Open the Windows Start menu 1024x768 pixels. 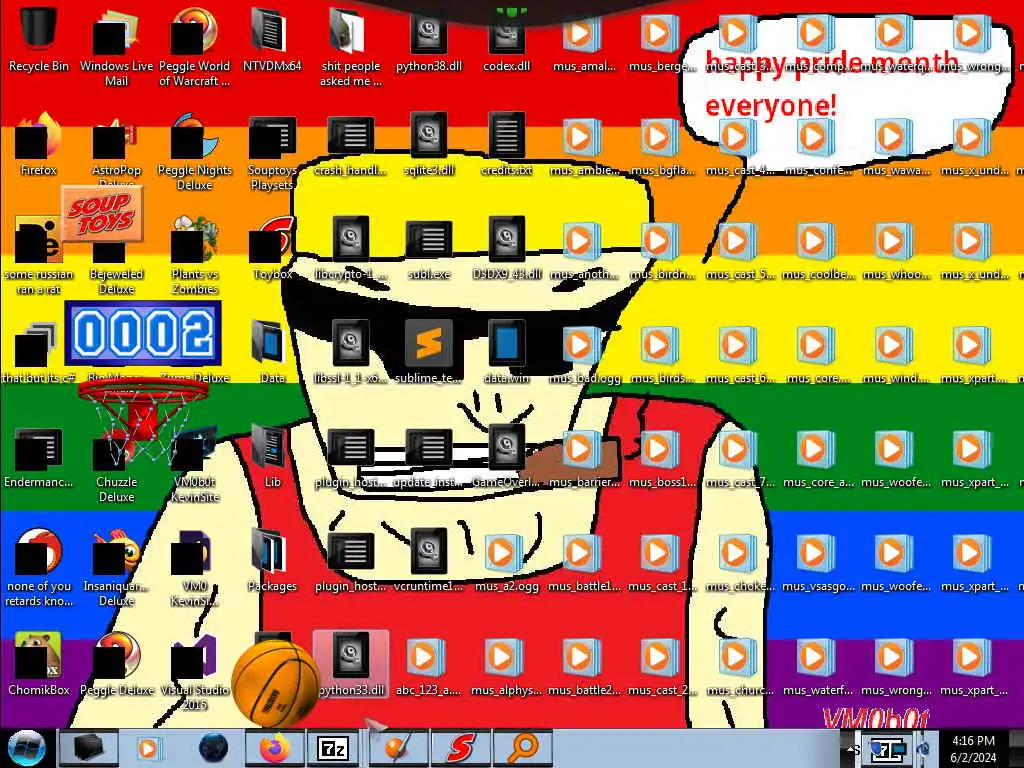point(26,748)
